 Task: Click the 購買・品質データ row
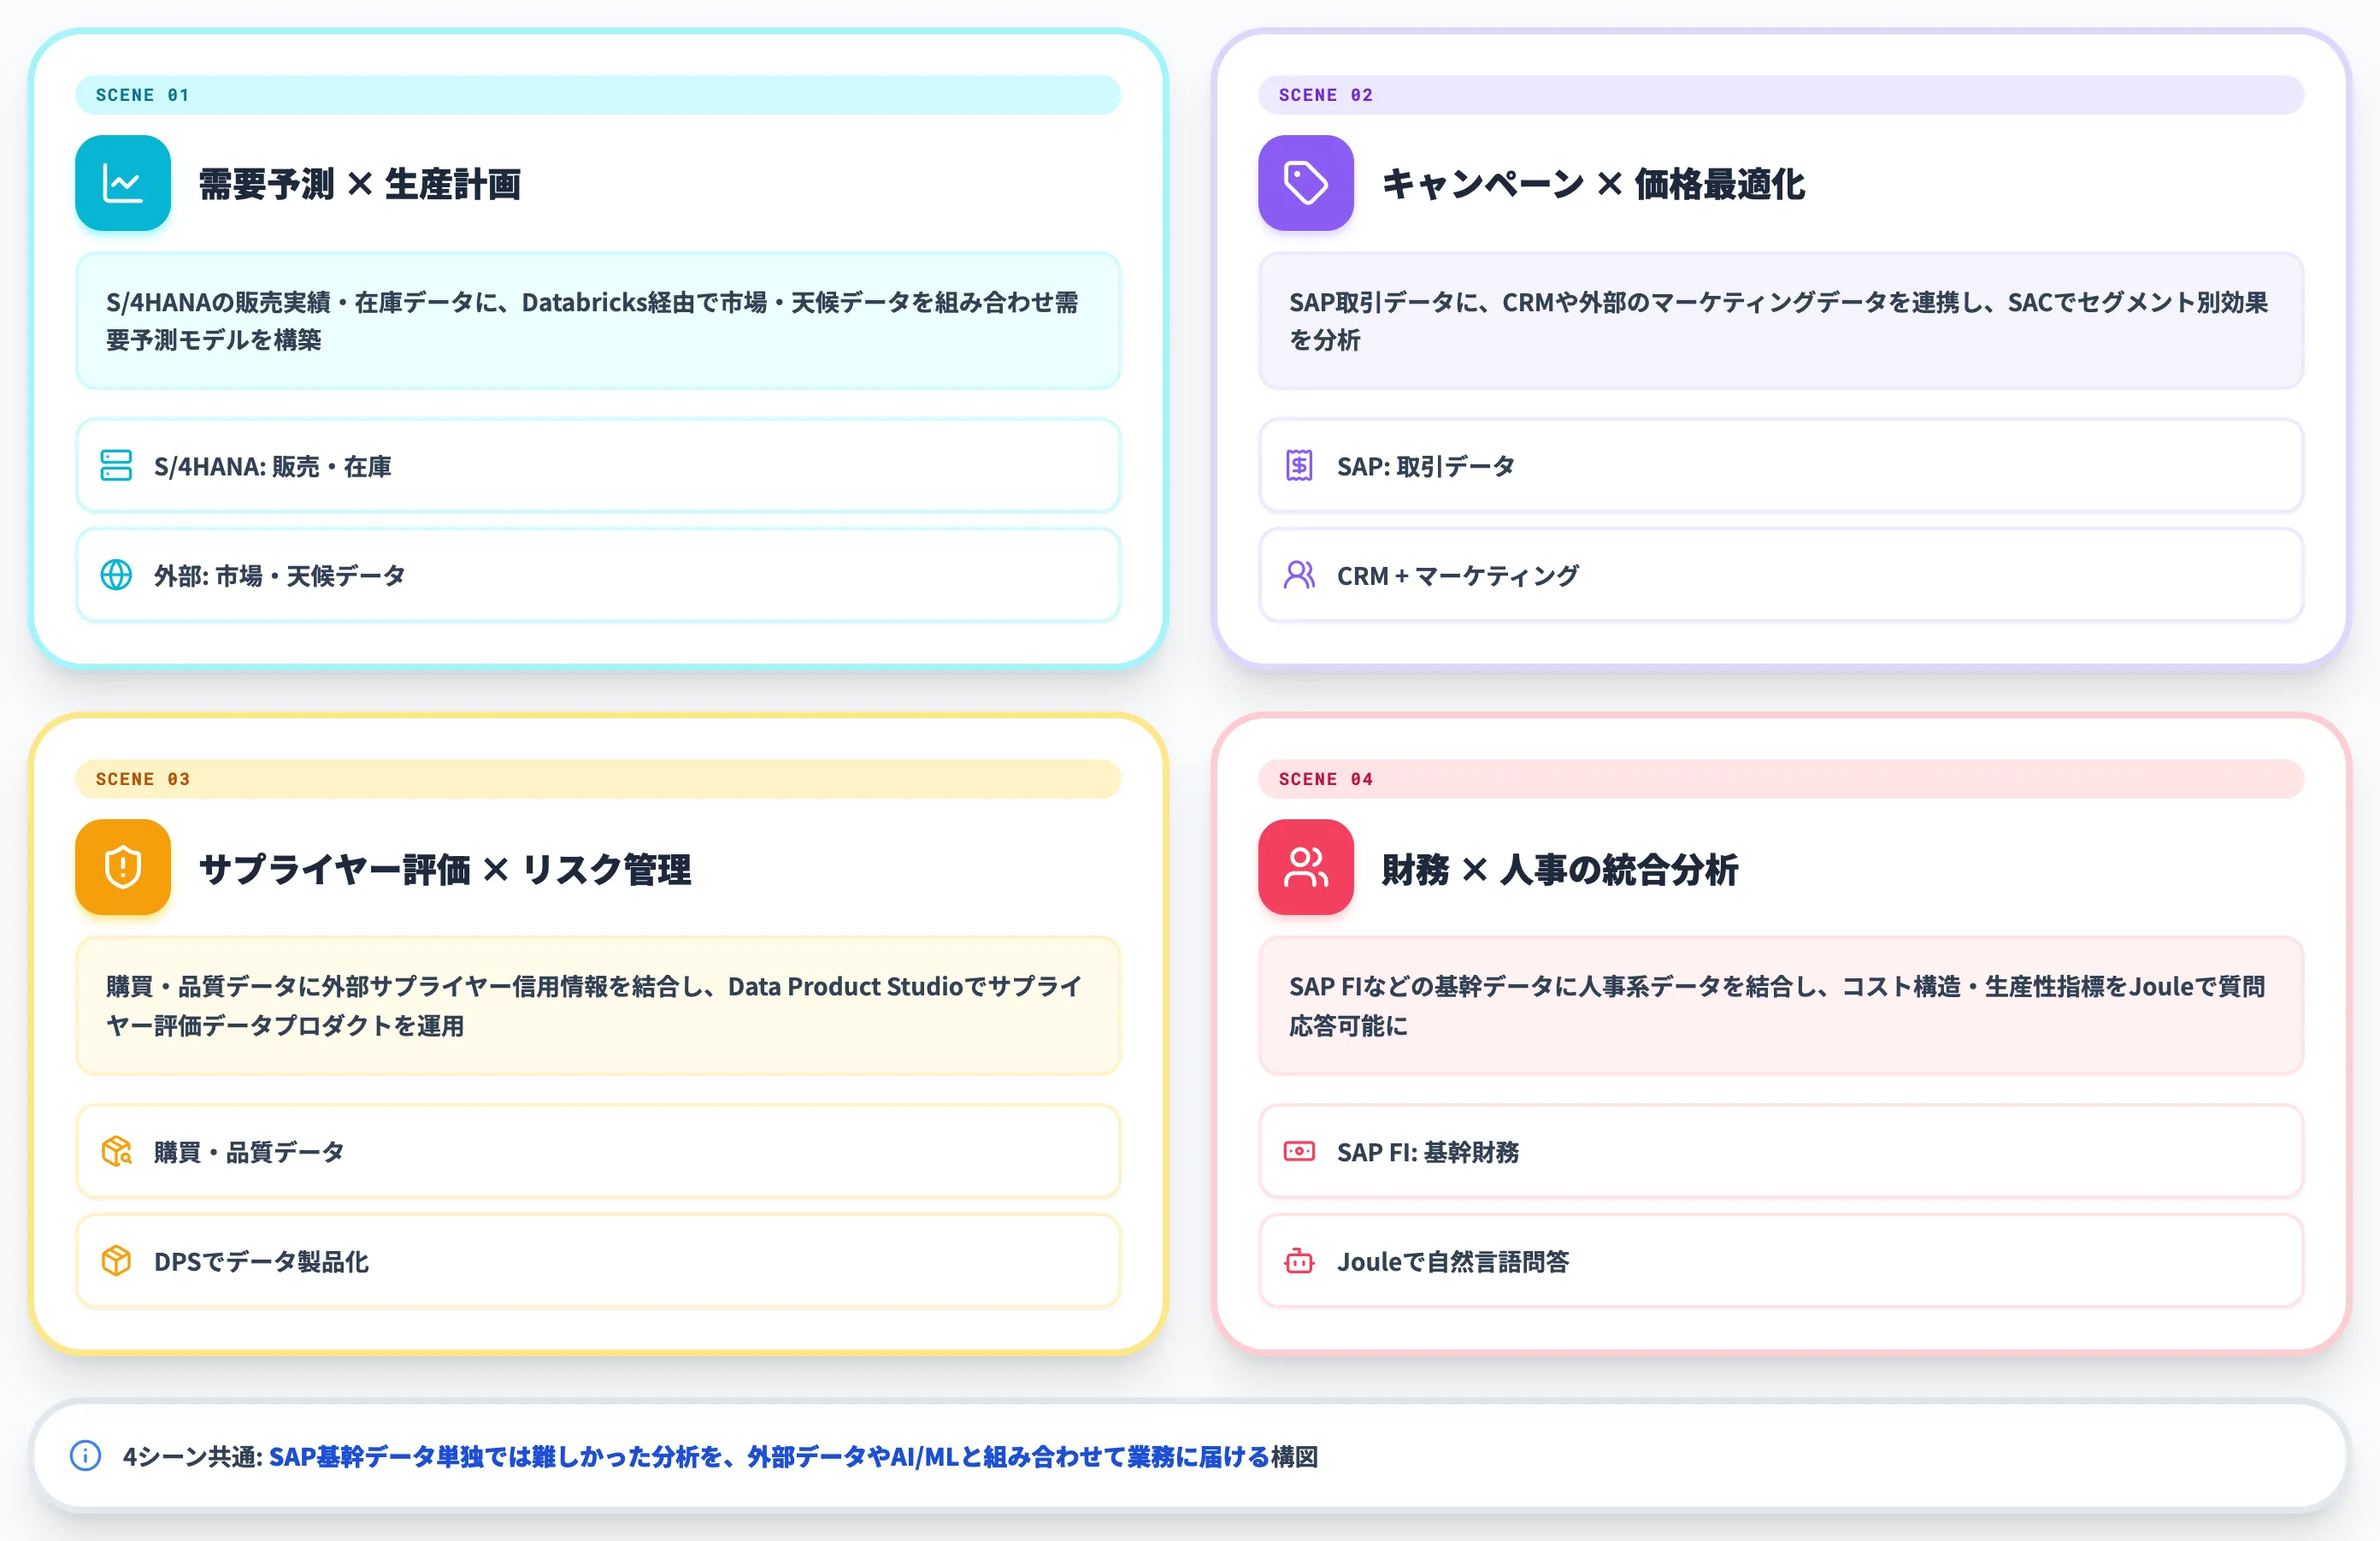point(598,1151)
